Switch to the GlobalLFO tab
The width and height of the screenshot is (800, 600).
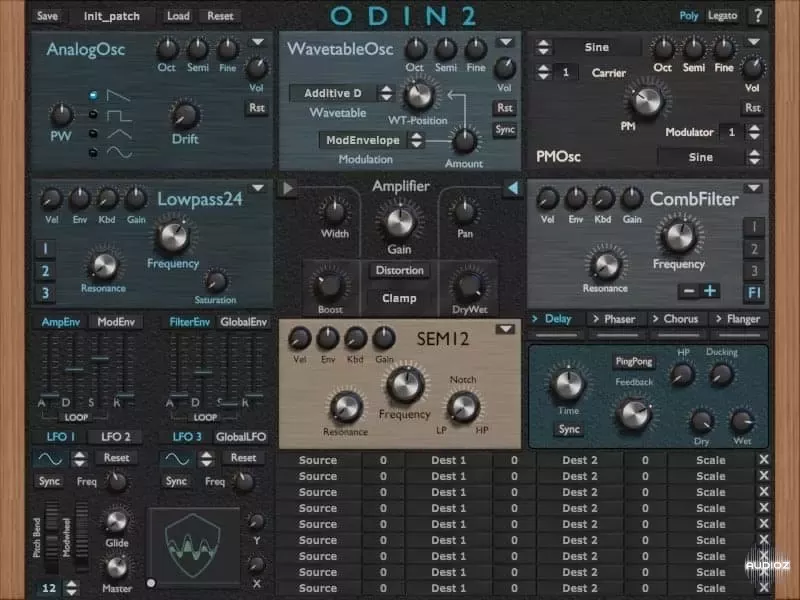tap(241, 437)
